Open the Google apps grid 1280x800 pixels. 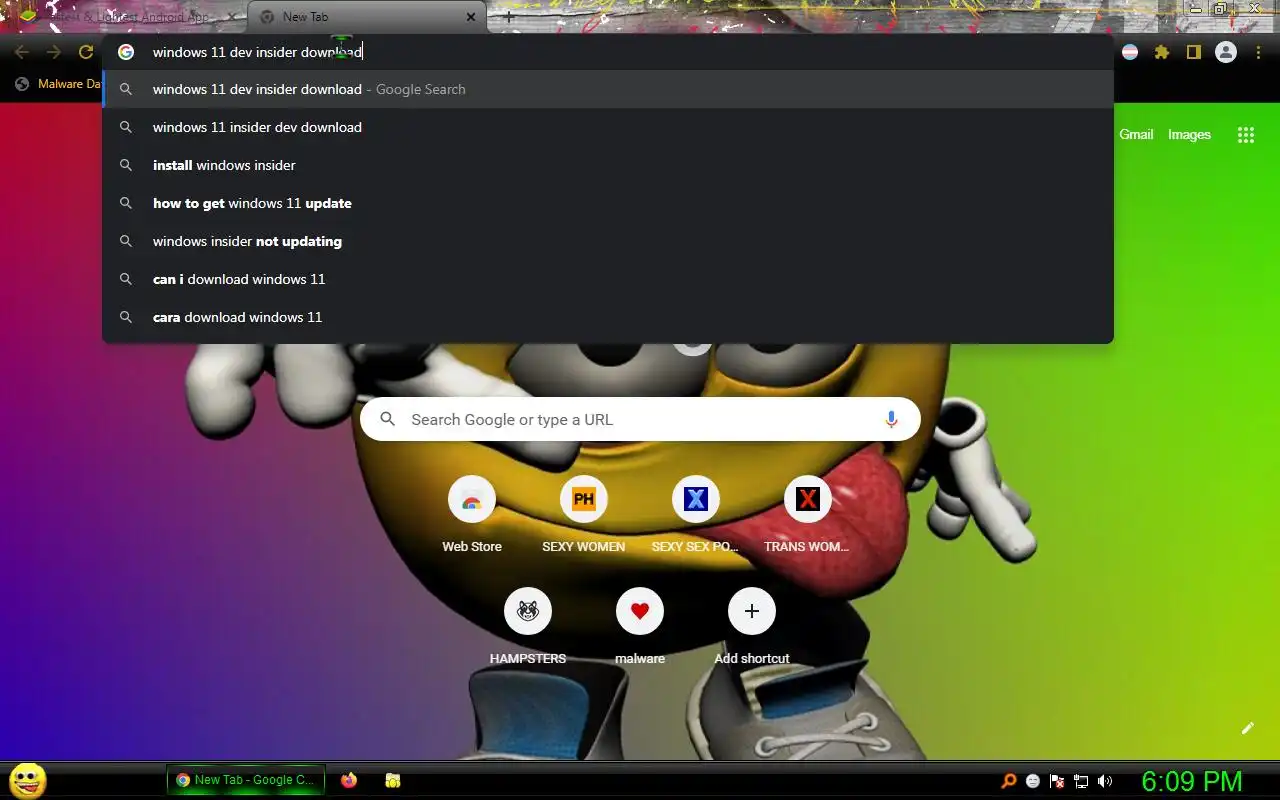tap(1246, 135)
